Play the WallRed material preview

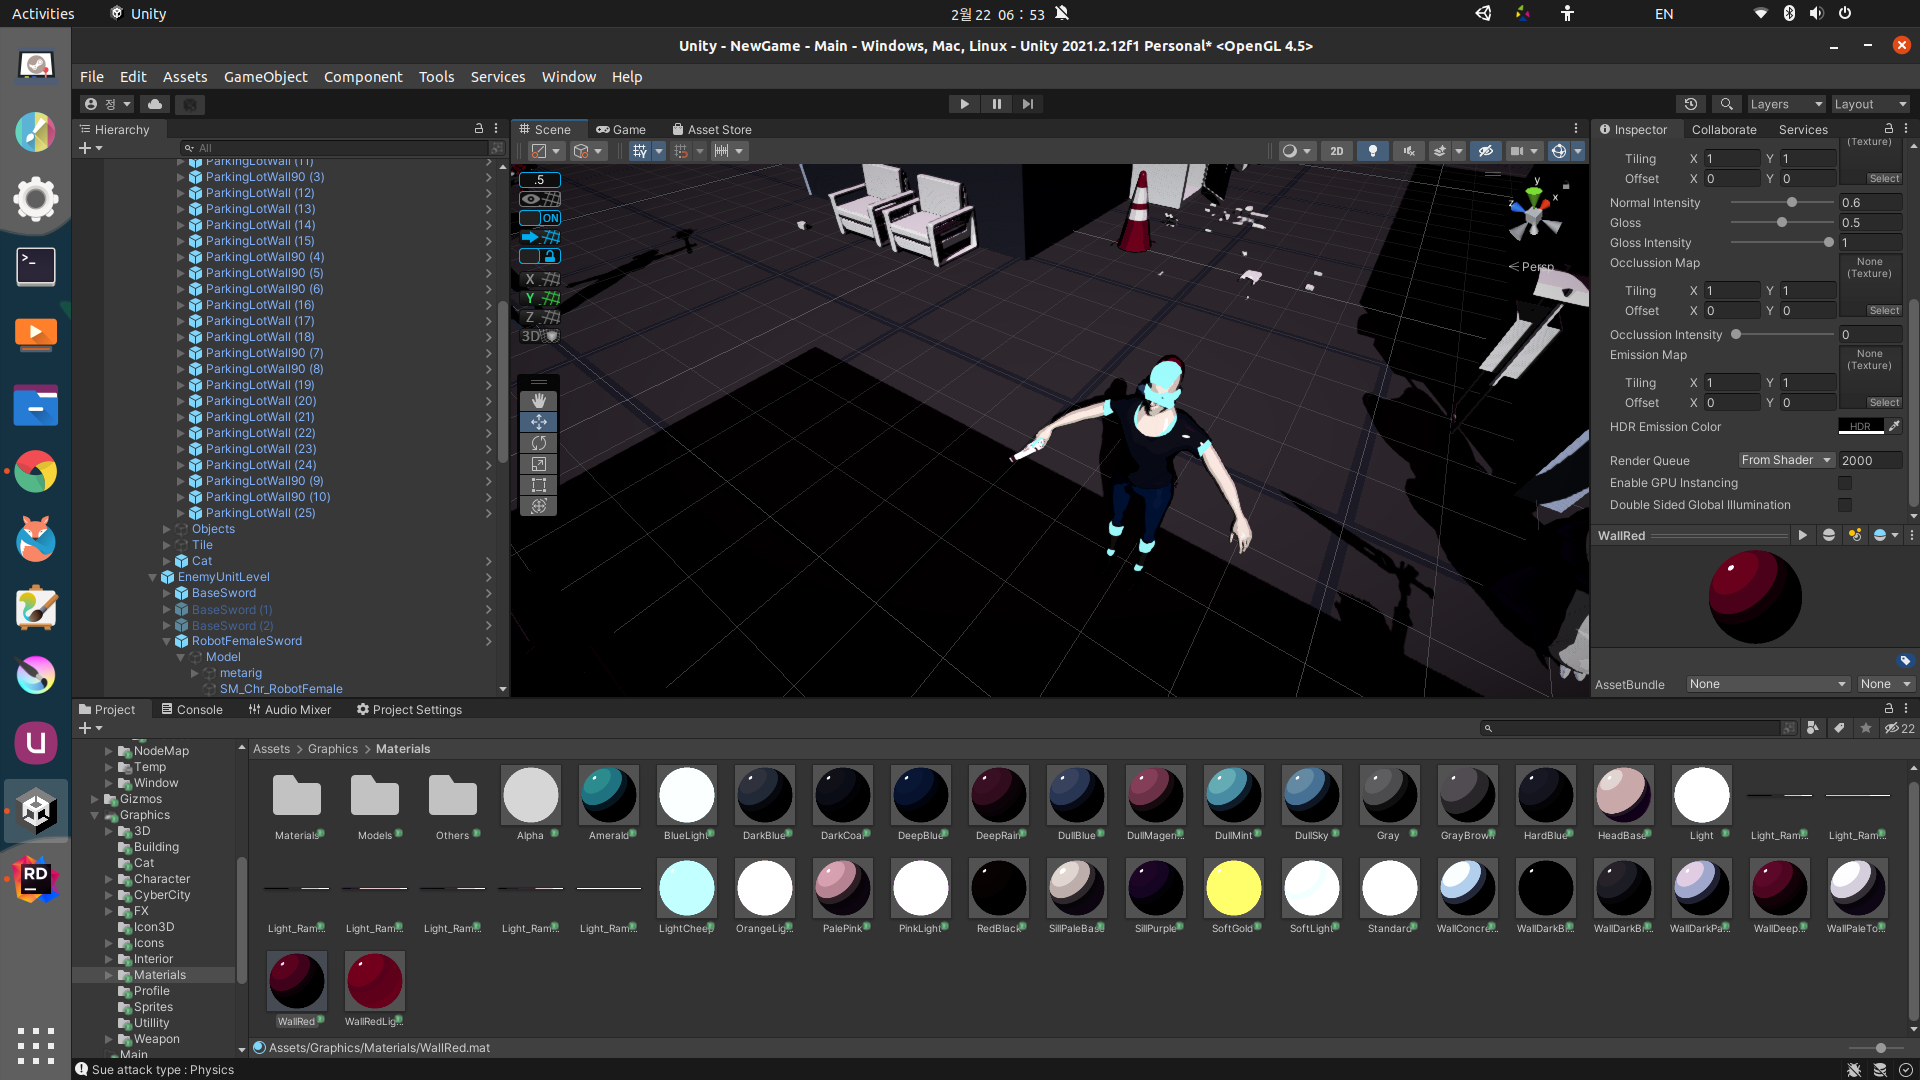[1802, 536]
